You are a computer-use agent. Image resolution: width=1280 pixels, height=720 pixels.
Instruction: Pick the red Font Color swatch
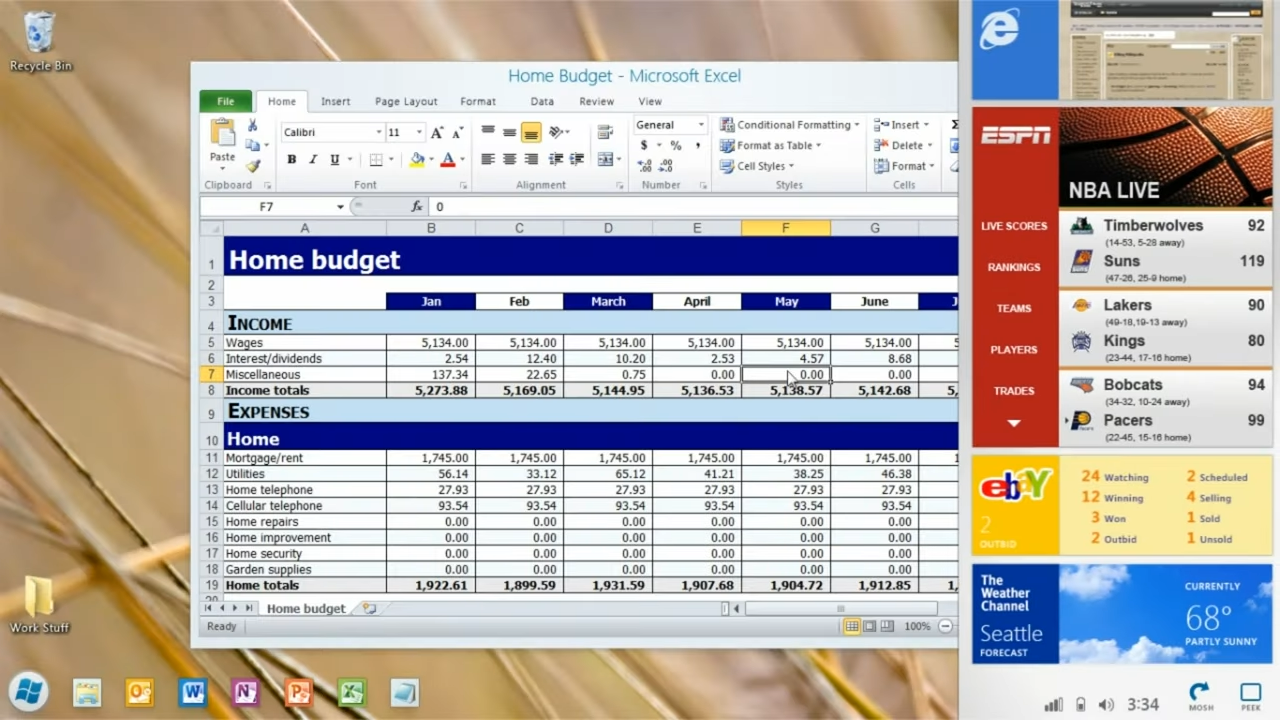(x=448, y=160)
